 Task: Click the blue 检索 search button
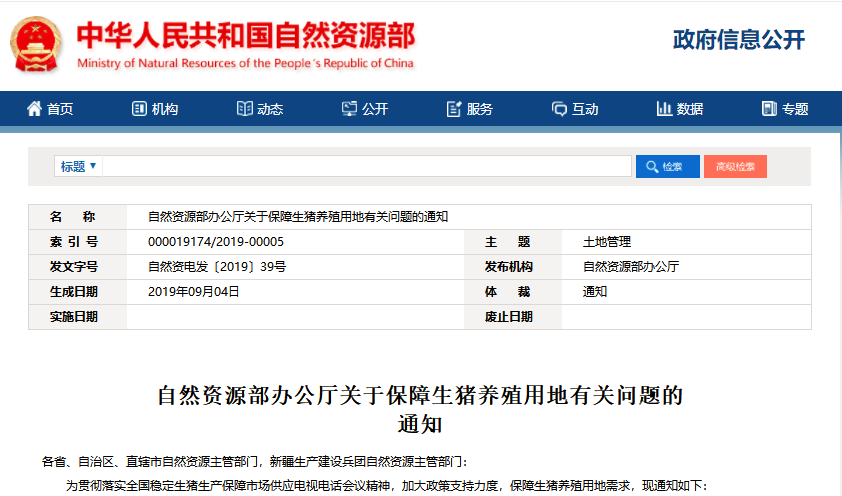(667, 166)
